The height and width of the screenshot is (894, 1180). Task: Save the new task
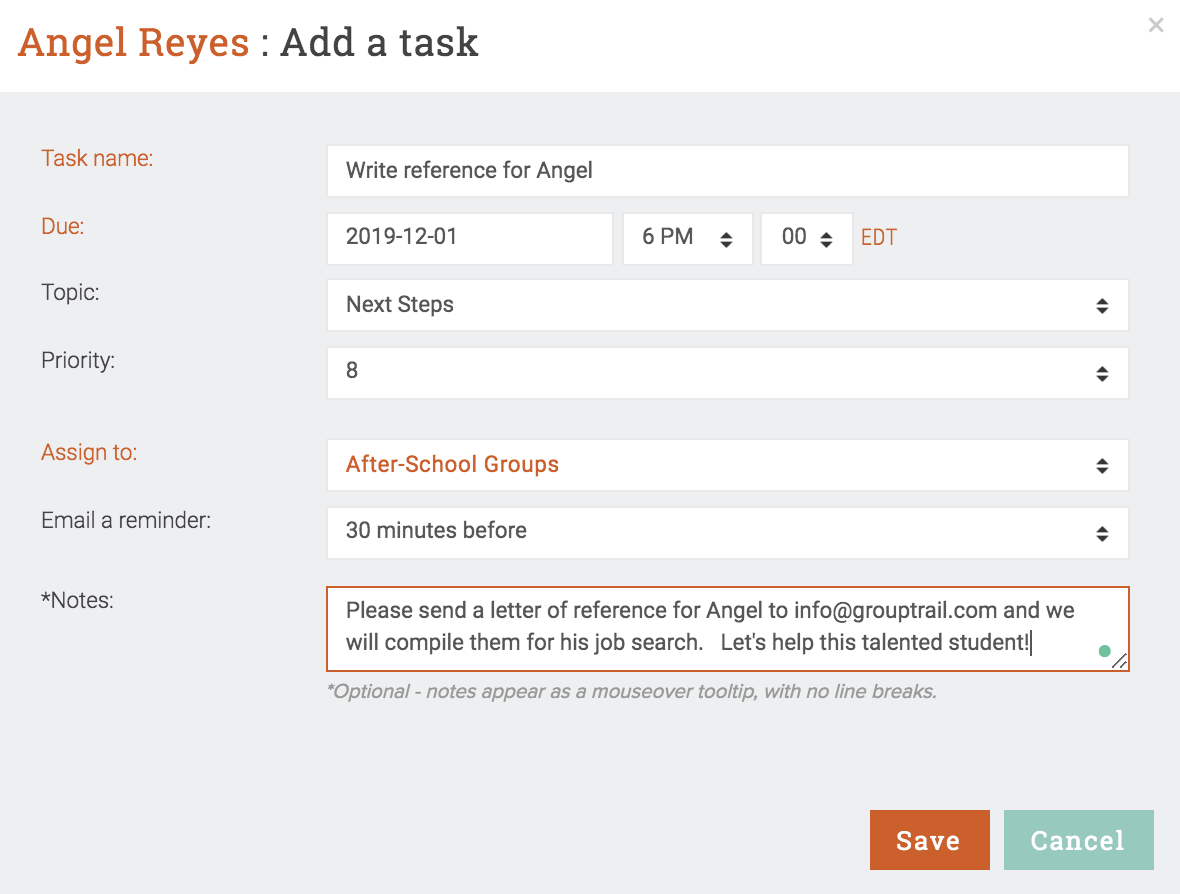[929, 840]
